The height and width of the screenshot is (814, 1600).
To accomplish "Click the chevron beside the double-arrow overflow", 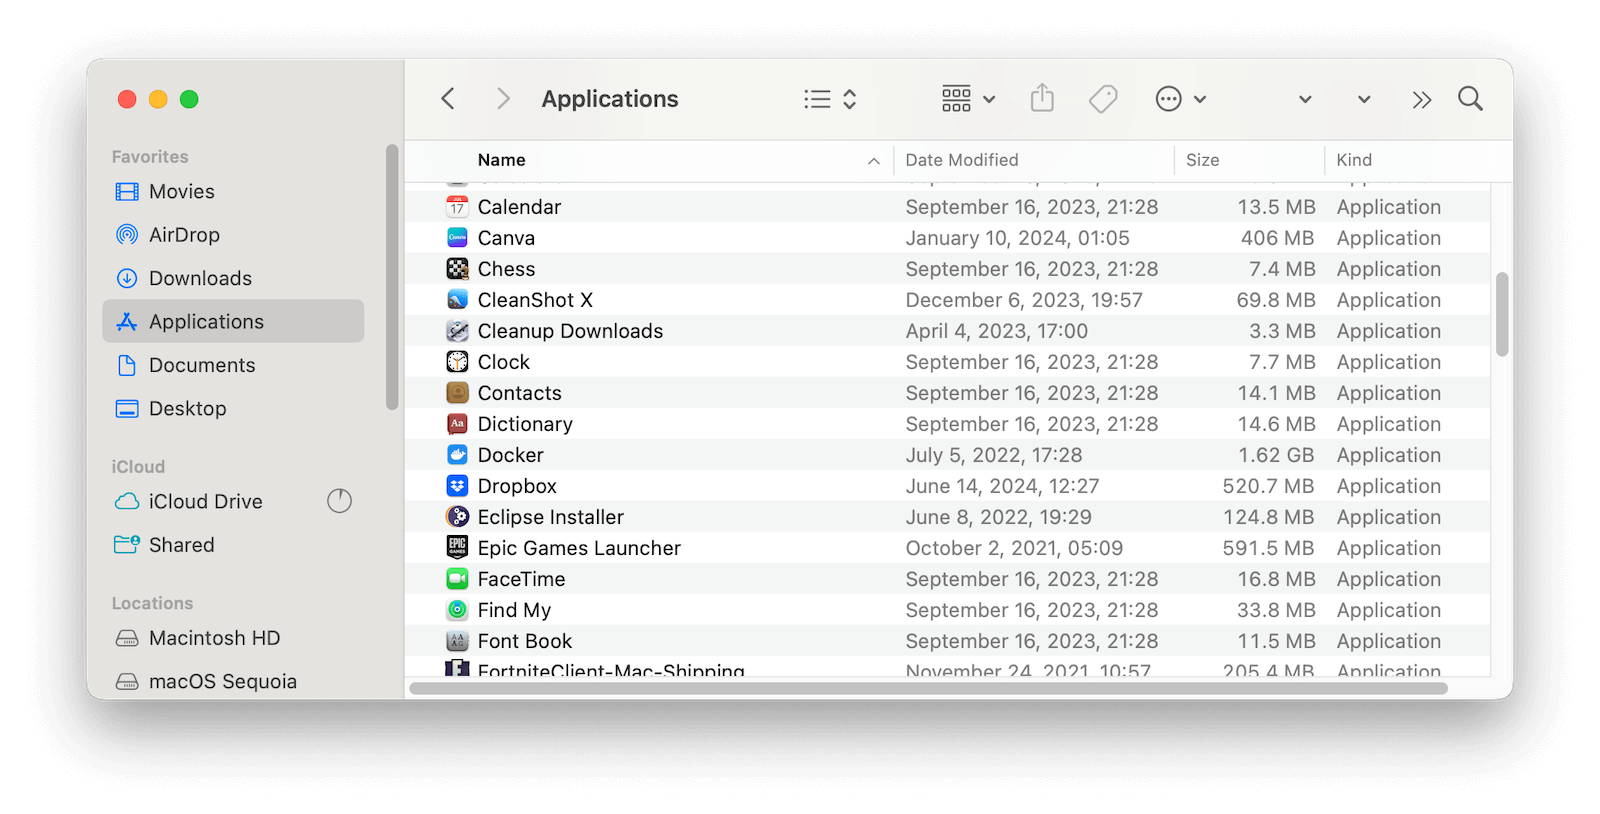I will (x=1364, y=99).
